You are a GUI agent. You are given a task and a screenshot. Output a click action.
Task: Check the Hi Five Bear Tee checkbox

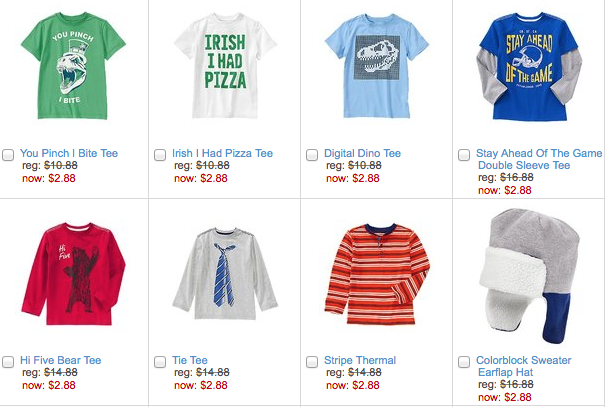click(8, 361)
